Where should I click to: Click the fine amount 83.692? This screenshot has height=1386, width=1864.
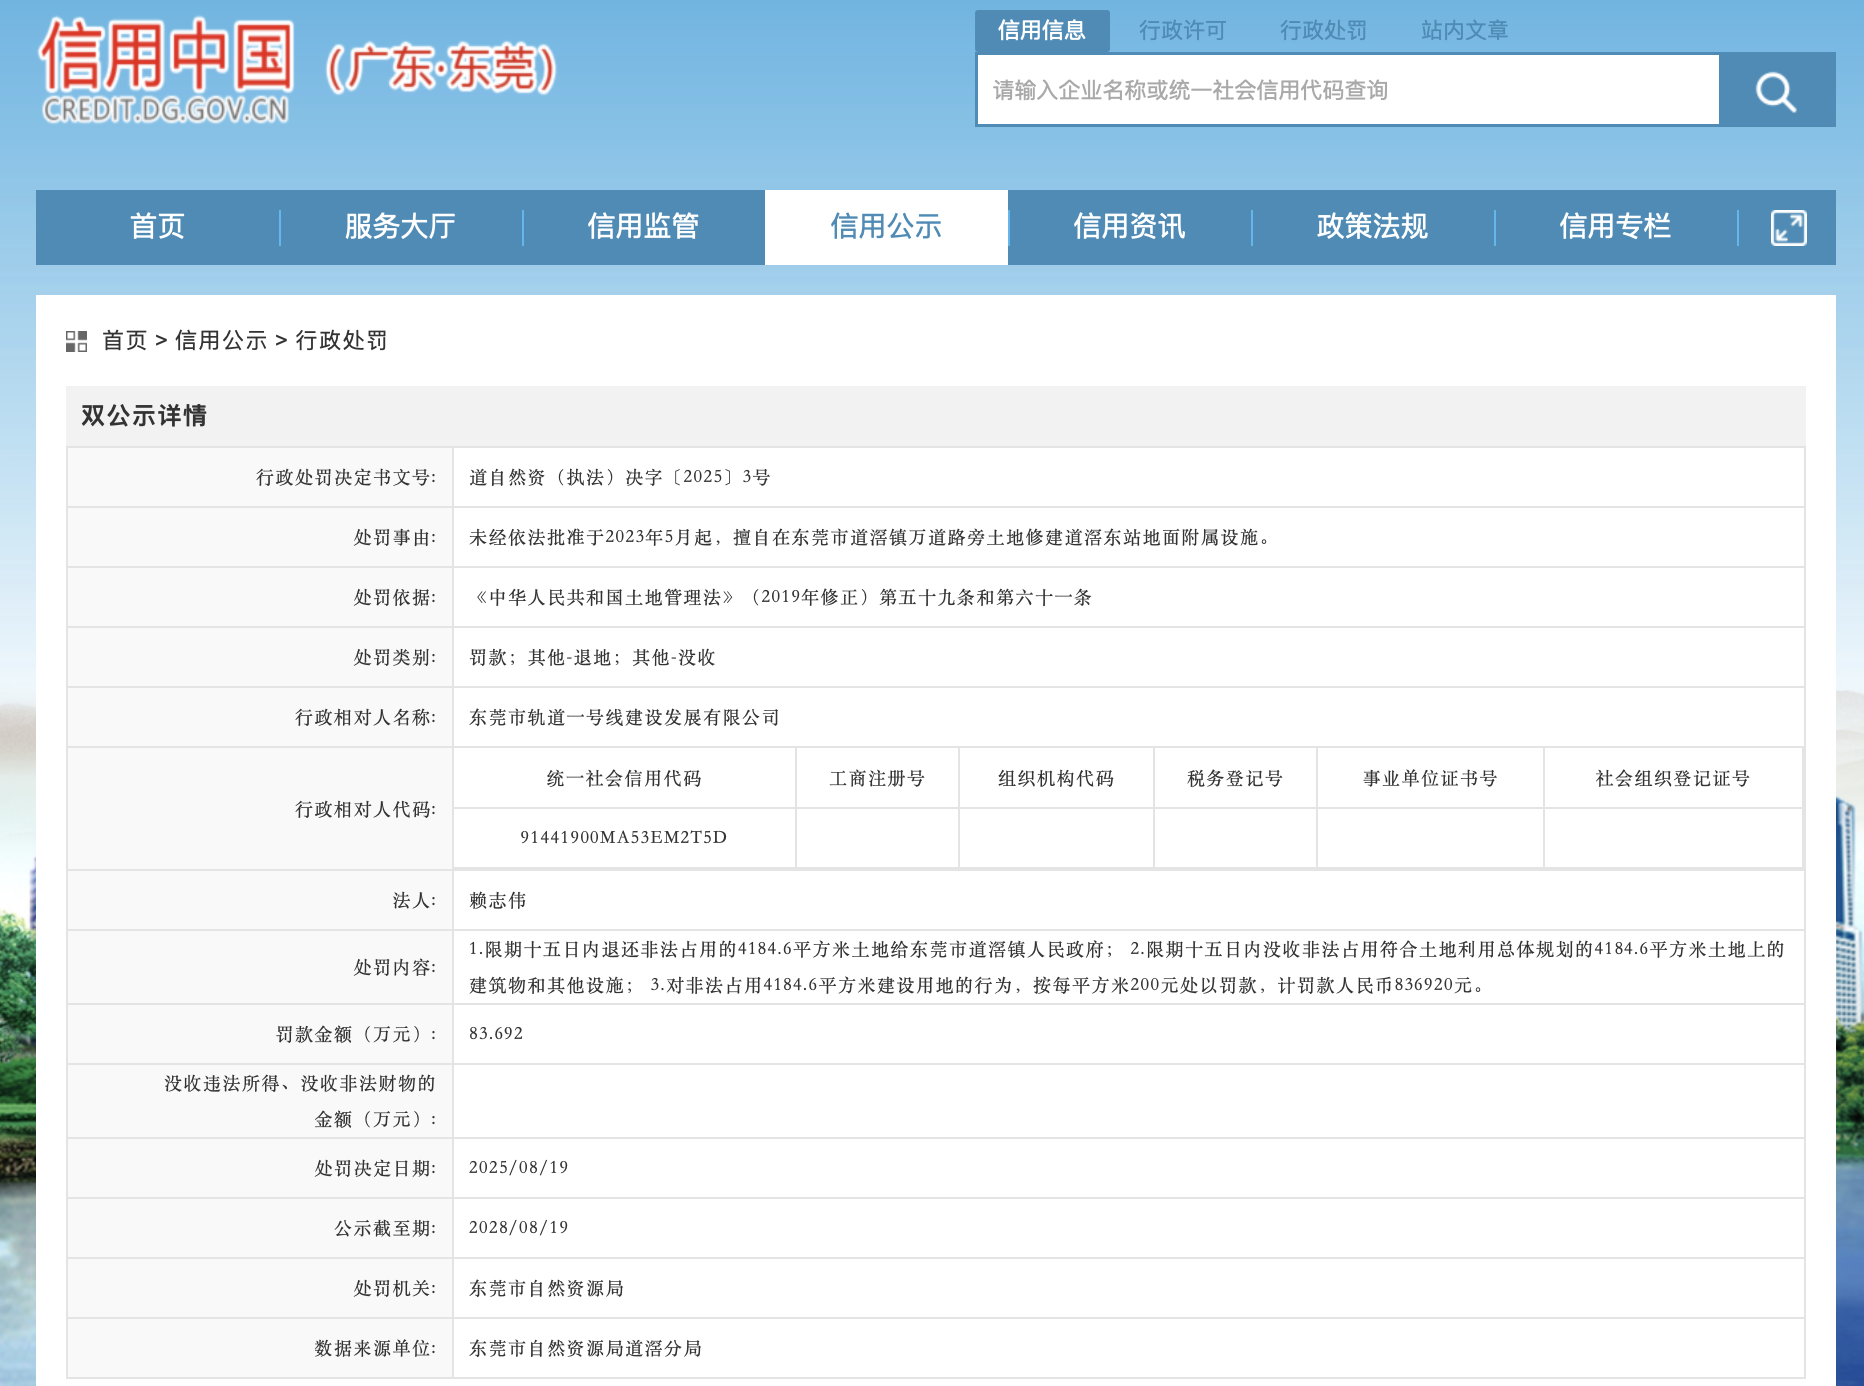pyautogui.click(x=496, y=1033)
